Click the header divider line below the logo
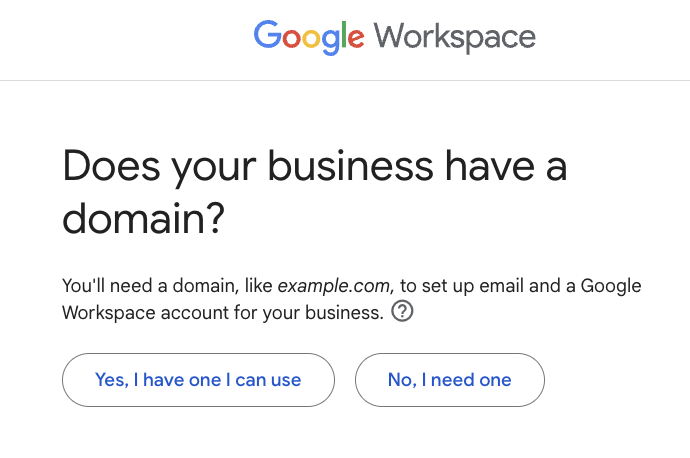This screenshot has width=690, height=458. pos(345,80)
